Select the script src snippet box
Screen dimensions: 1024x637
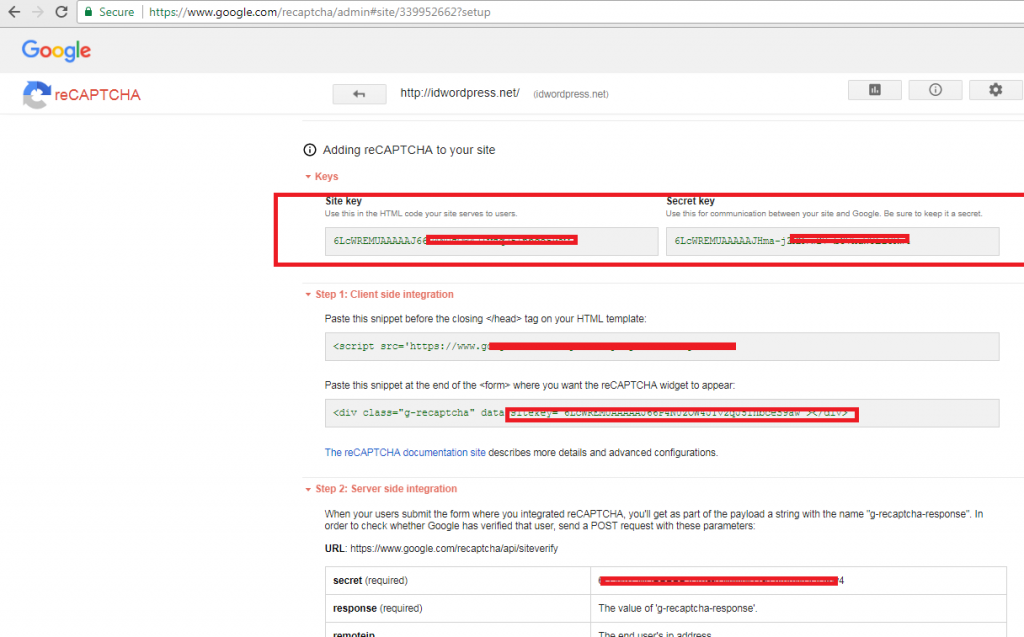pos(662,346)
